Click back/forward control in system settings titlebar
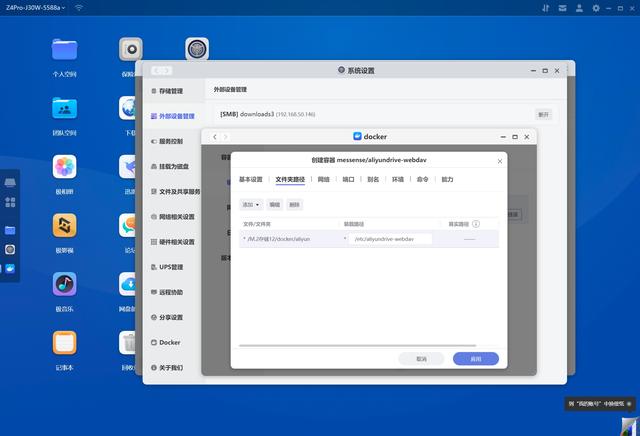The width and height of the screenshot is (640, 436). (x=161, y=71)
